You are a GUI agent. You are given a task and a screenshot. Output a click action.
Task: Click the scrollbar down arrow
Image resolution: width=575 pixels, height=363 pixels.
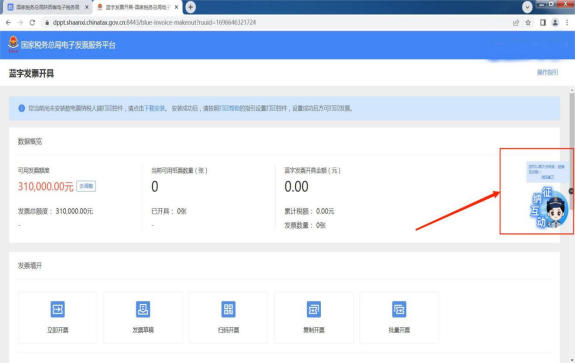pyautogui.click(x=572, y=360)
